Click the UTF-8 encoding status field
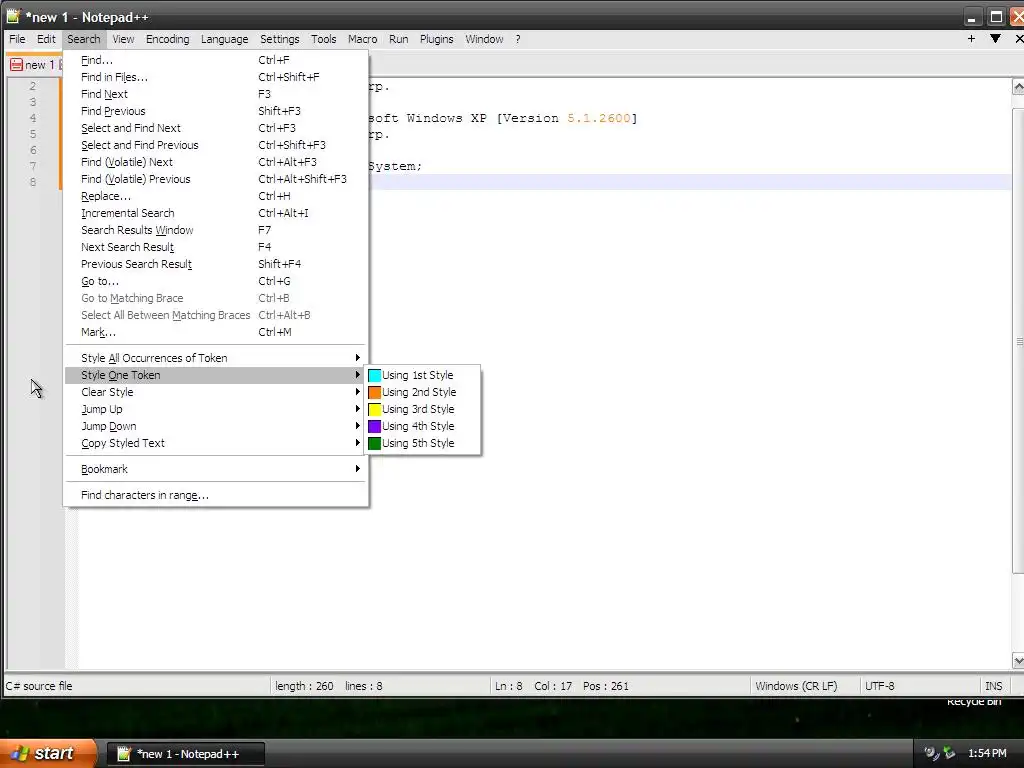 [x=880, y=686]
